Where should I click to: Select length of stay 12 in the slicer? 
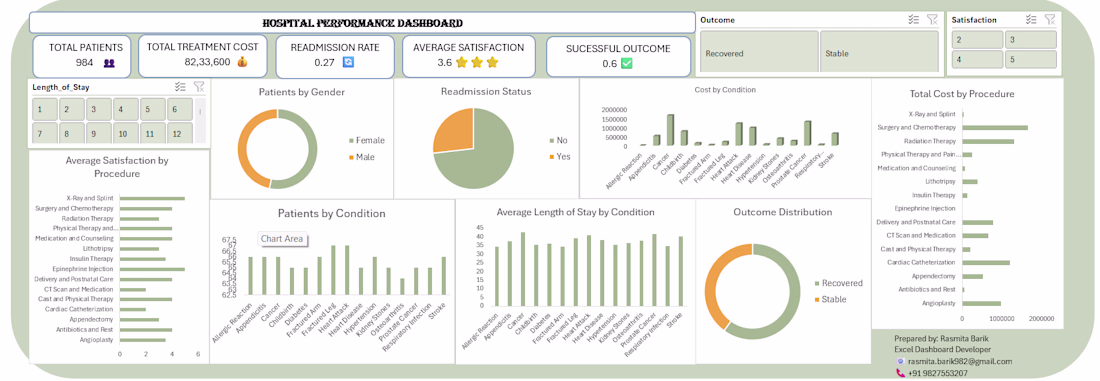click(x=179, y=133)
